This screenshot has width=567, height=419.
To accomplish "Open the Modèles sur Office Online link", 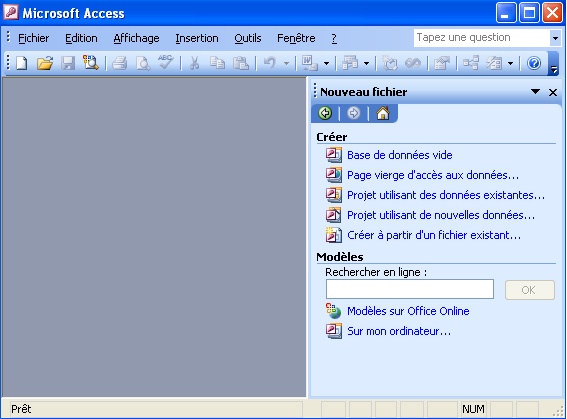I will pyautogui.click(x=408, y=311).
